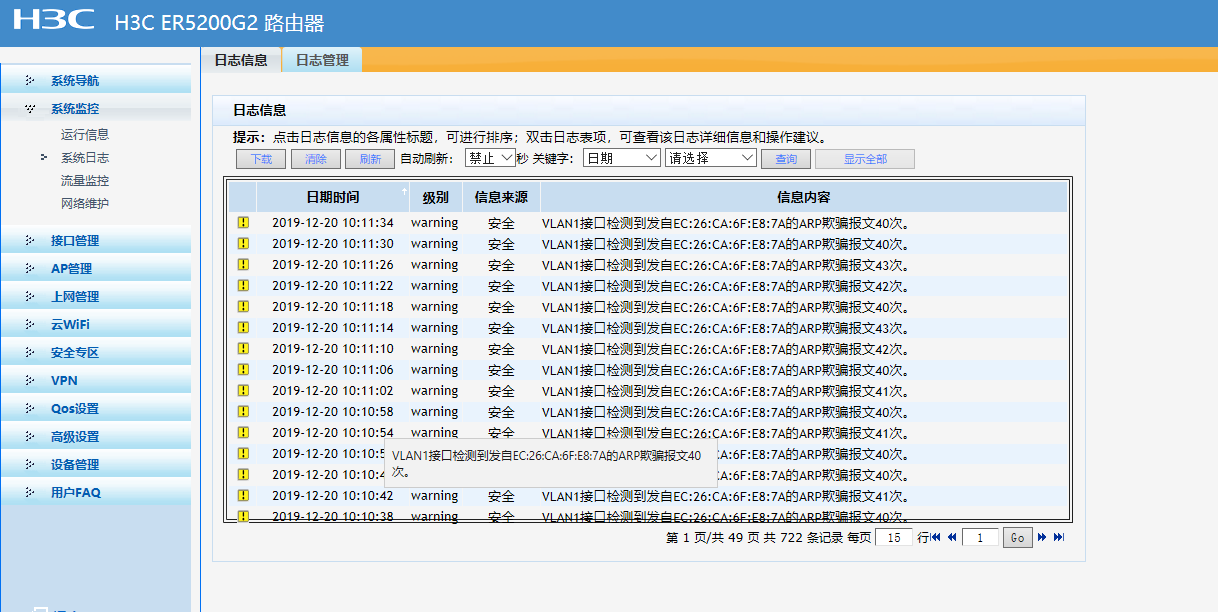The image size is (1218, 612).
Task: Open 流量监控 in the sidebar
Action: pos(85,181)
